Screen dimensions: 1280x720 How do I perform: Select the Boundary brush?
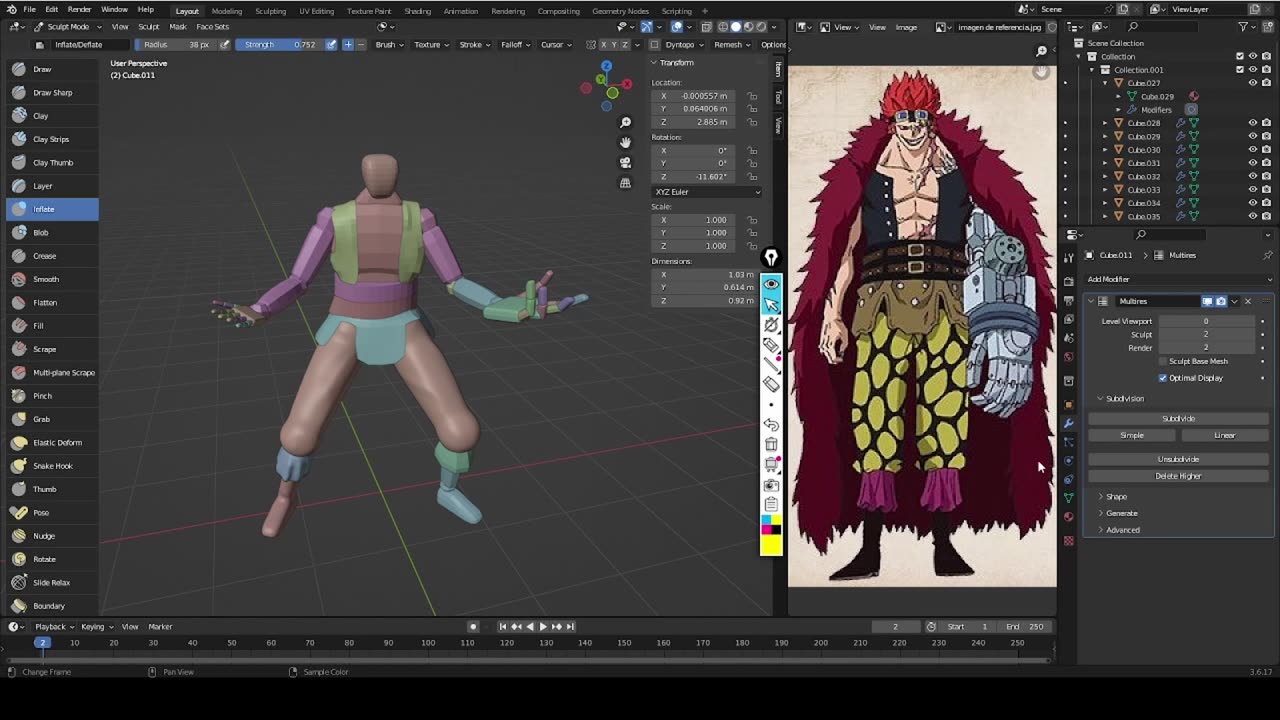point(52,606)
